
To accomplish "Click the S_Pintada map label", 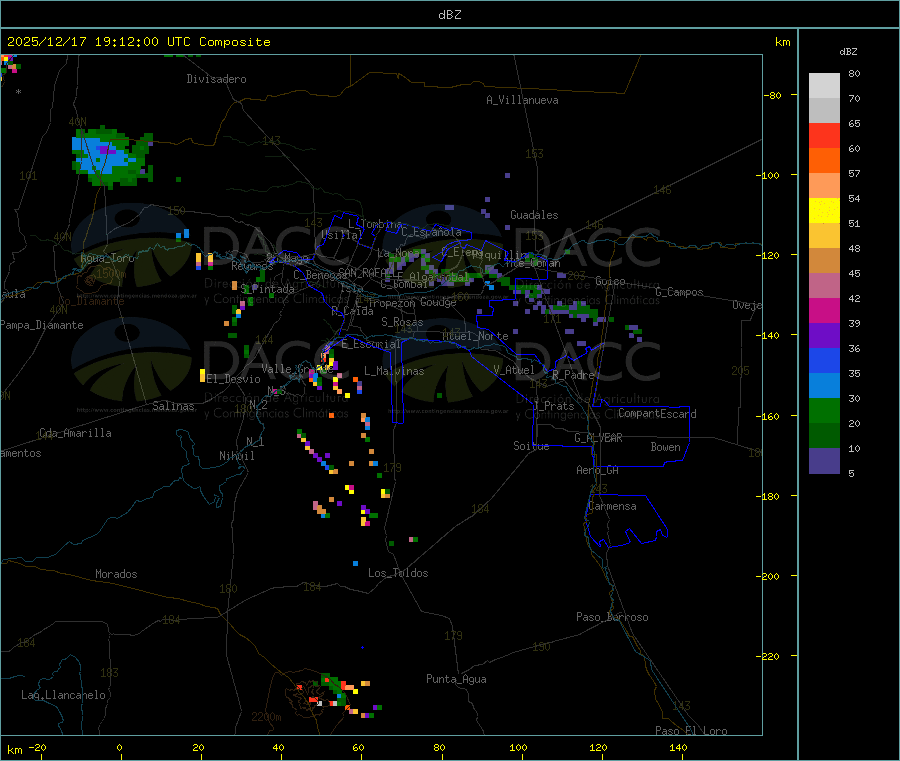I will [267, 289].
